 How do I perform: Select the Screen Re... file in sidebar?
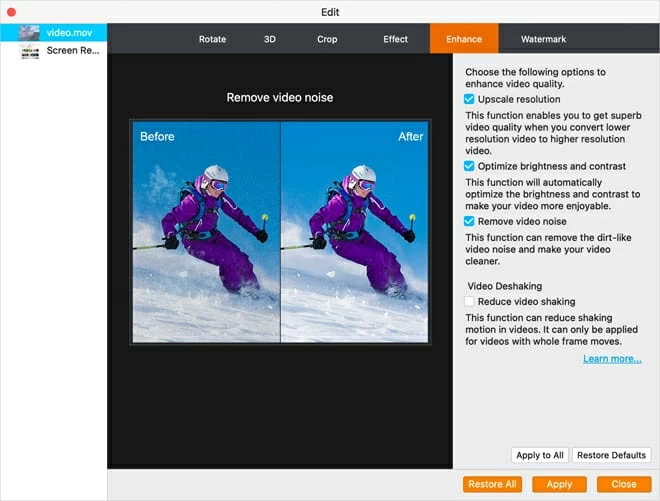(x=60, y=50)
